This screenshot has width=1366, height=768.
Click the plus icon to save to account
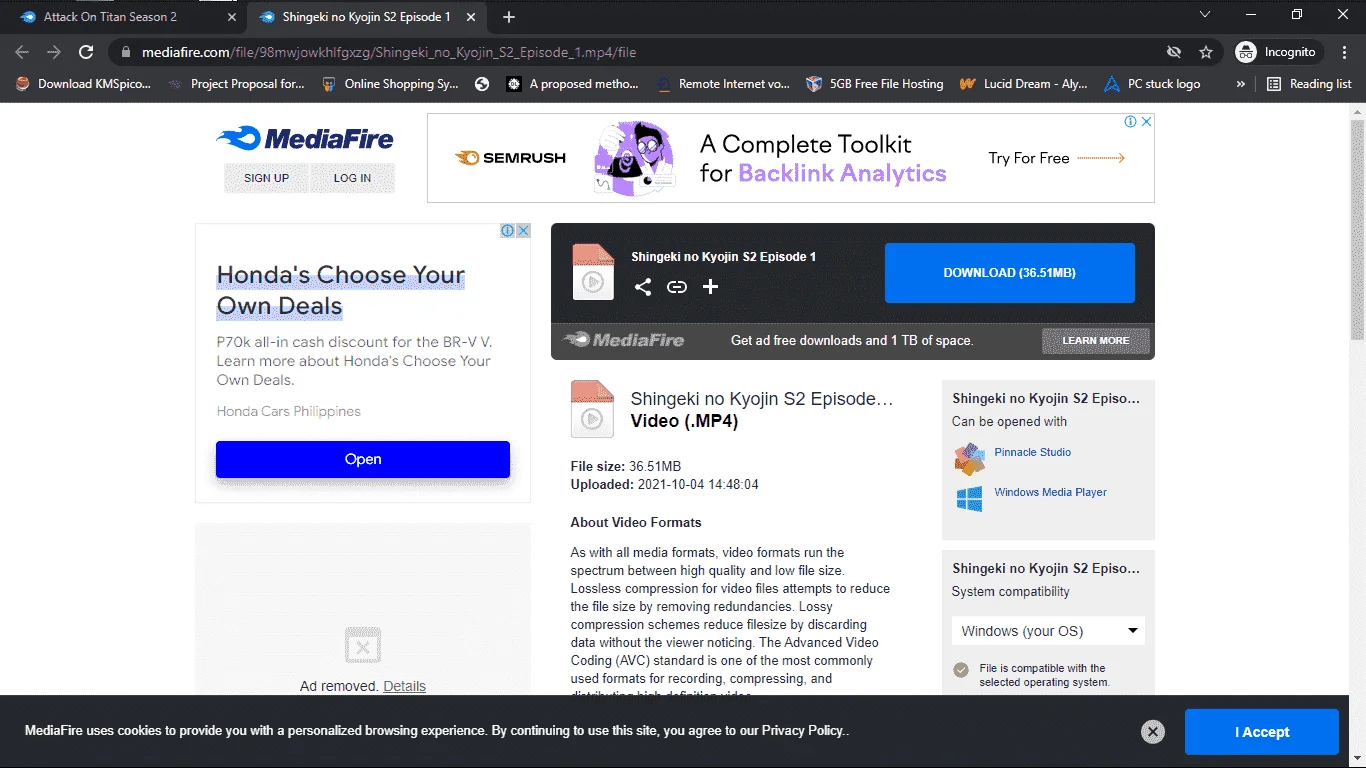pyautogui.click(x=710, y=287)
